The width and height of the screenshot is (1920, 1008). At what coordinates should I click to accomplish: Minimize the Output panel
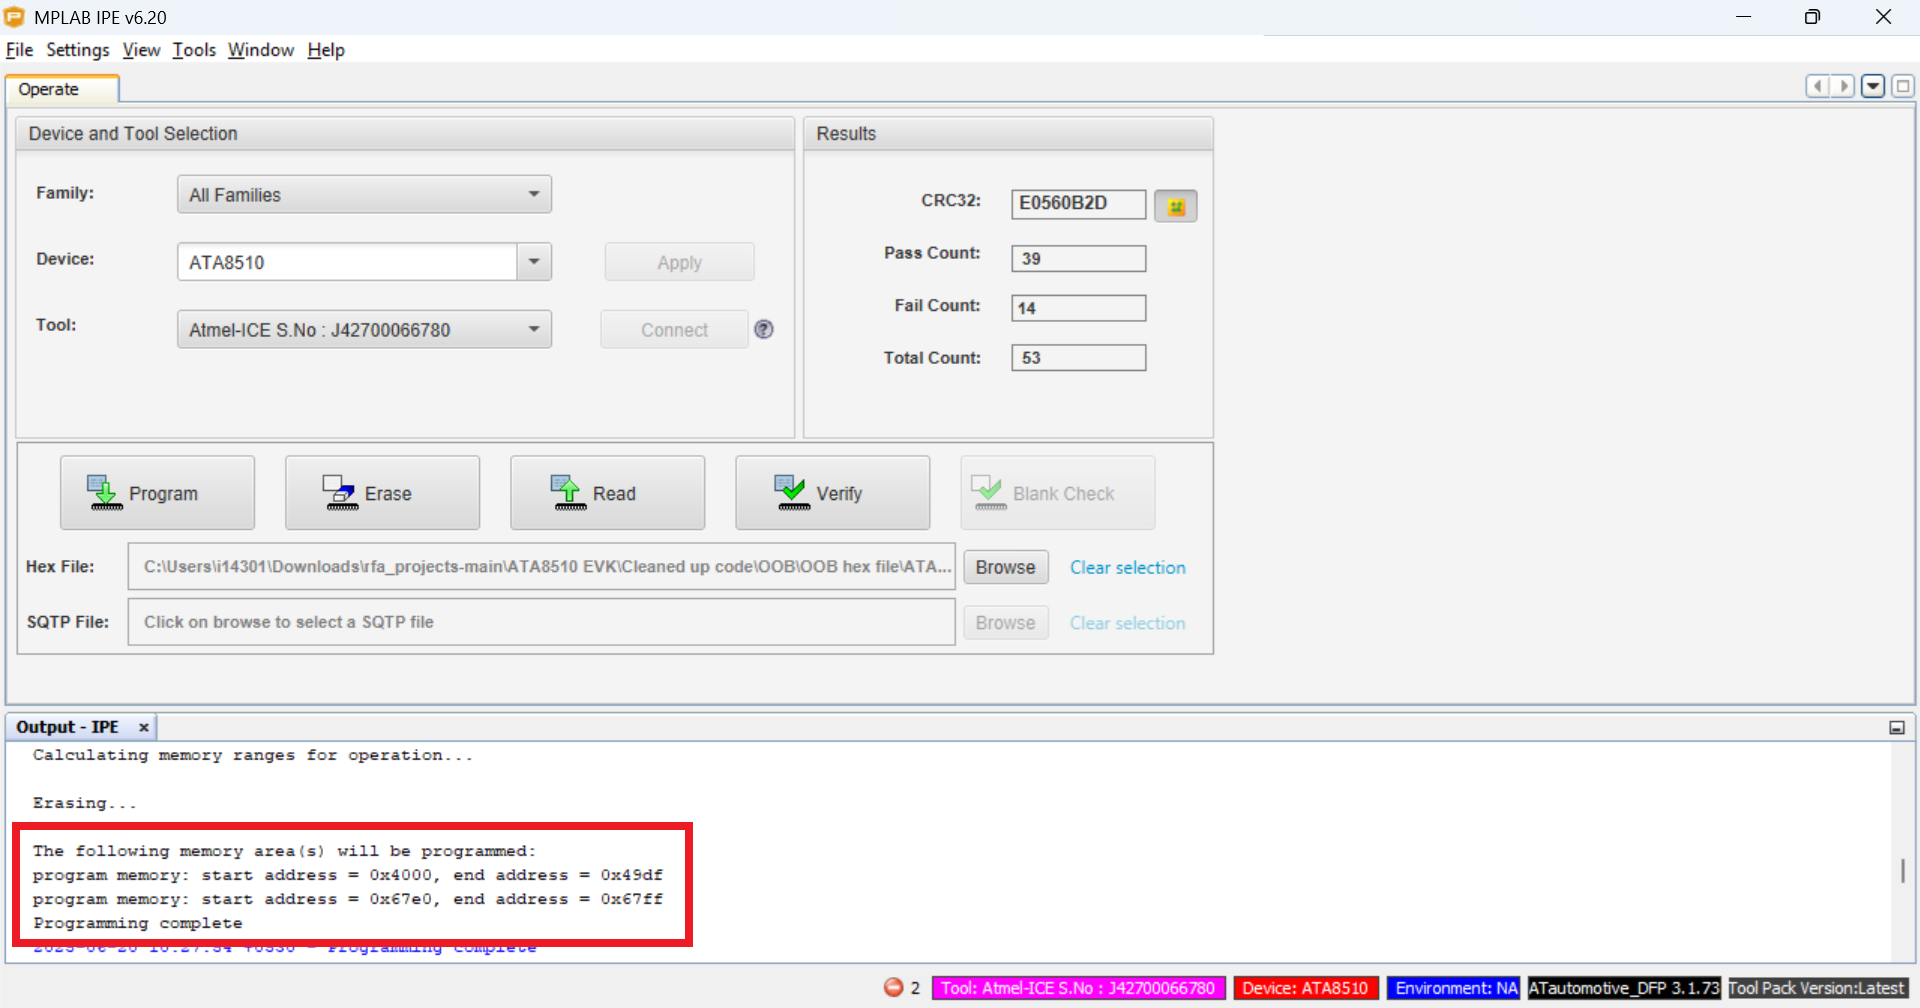click(1897, 727)
